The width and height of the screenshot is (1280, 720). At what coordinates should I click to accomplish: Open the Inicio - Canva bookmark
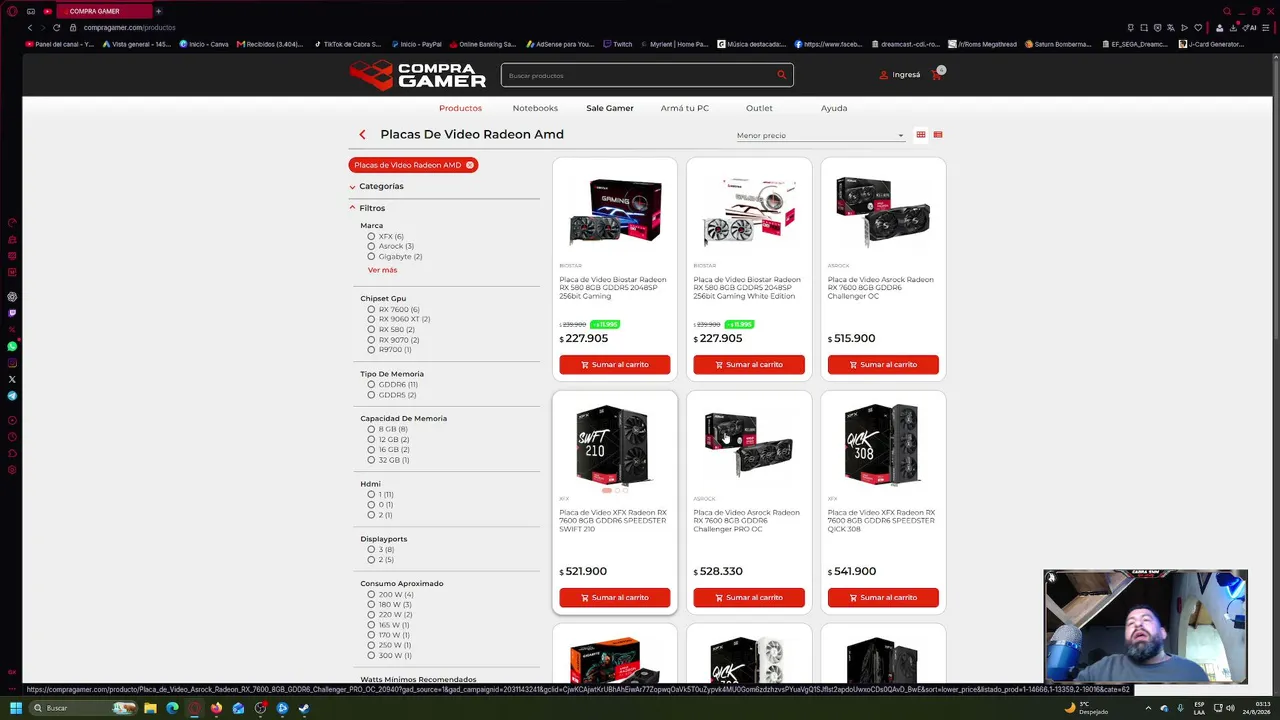[x=204, y=44]
